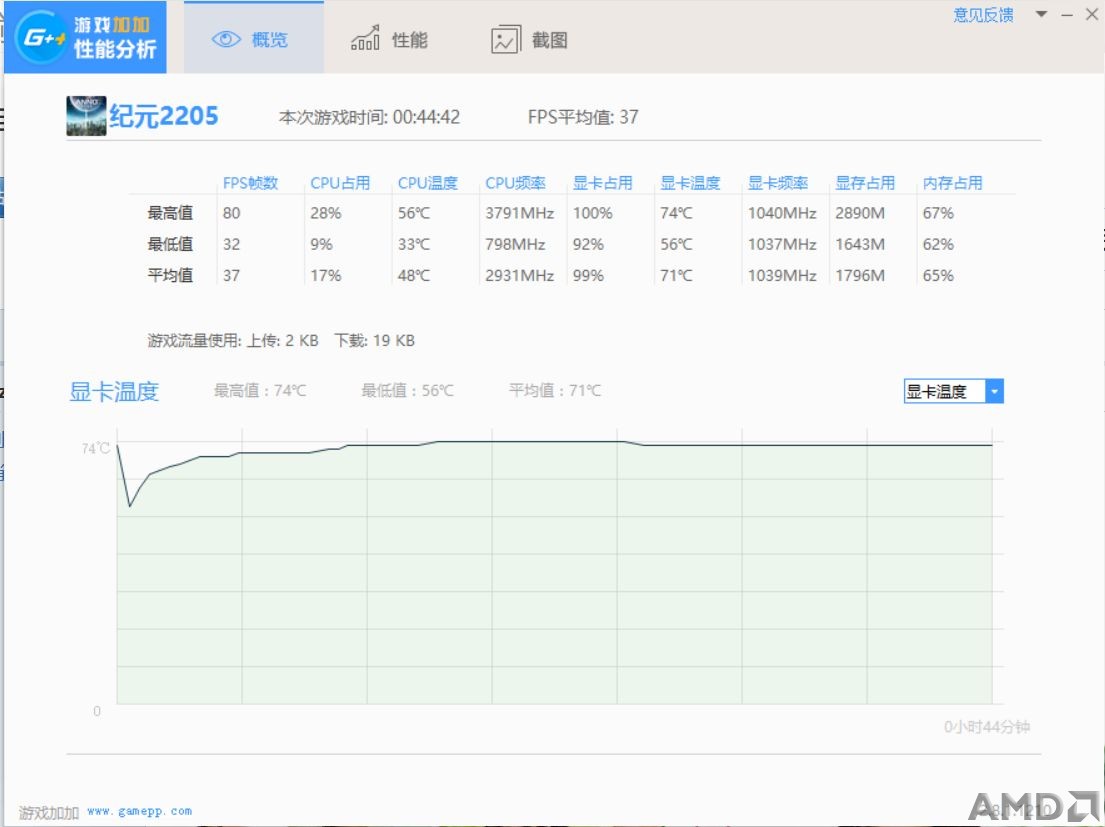Open the 概览 overview tab

coord(254,39)
